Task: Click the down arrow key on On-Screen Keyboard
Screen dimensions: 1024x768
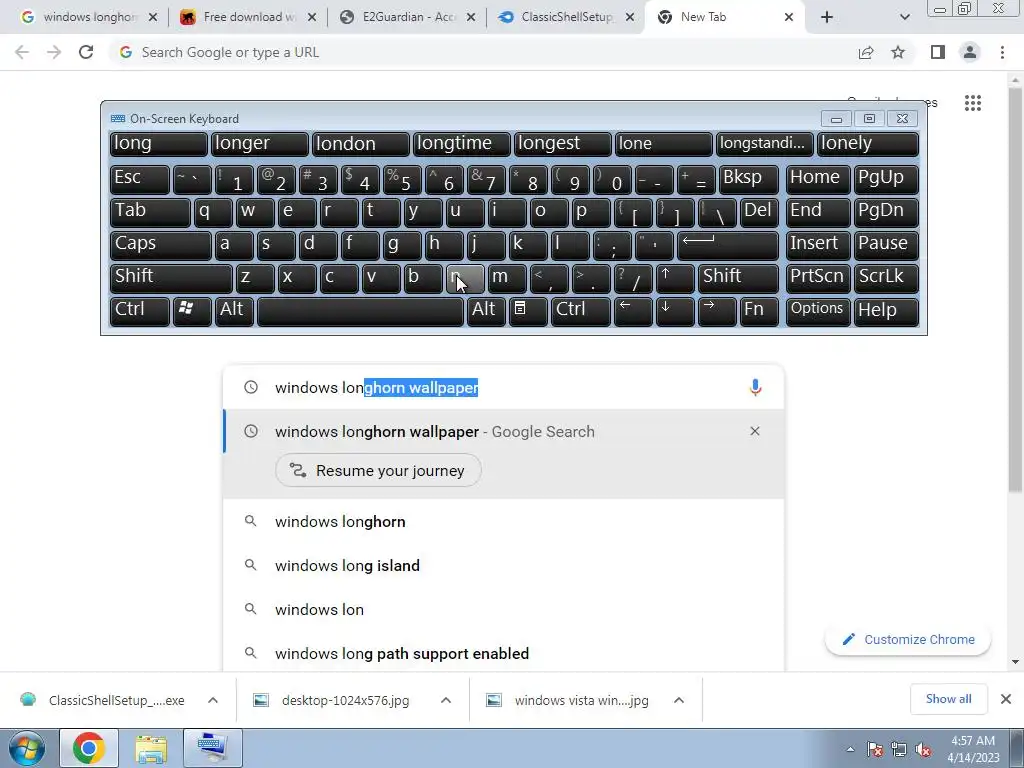Action: [675, 312]
